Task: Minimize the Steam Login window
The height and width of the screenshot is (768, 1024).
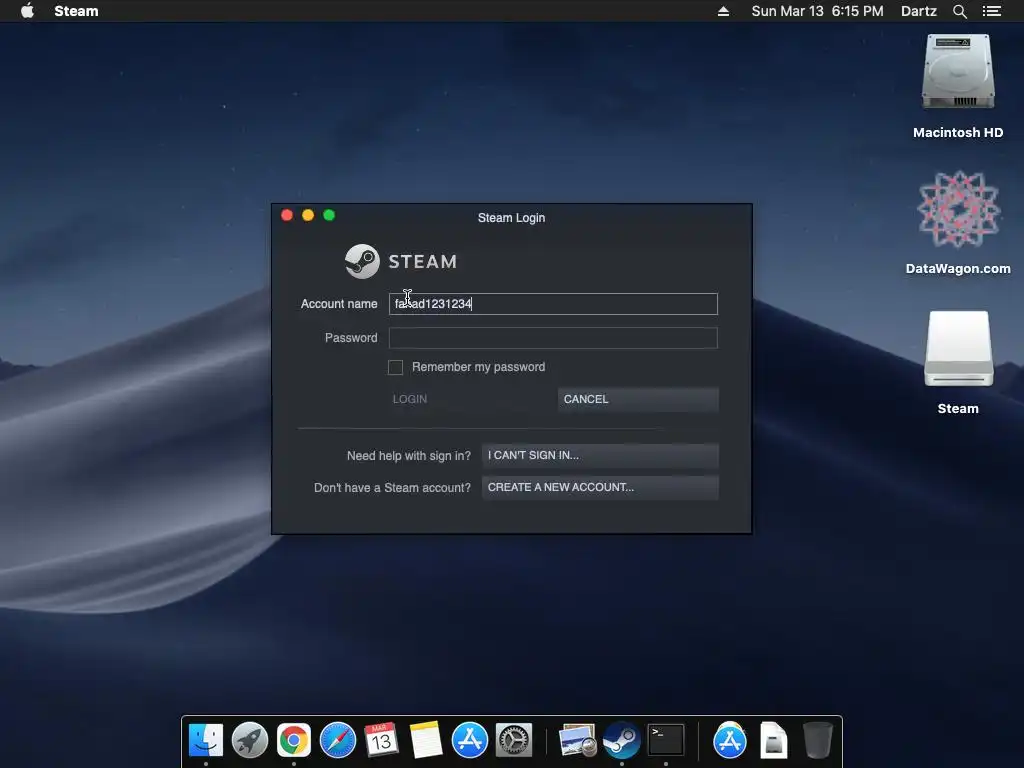Action: tap(308, 216)
